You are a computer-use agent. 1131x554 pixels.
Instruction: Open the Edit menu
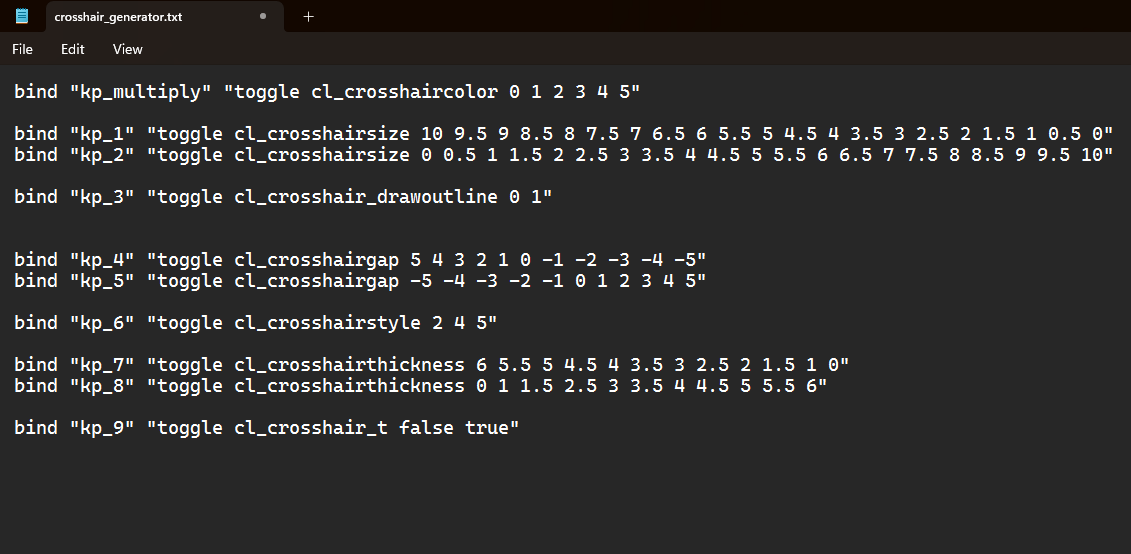[73, 49]
